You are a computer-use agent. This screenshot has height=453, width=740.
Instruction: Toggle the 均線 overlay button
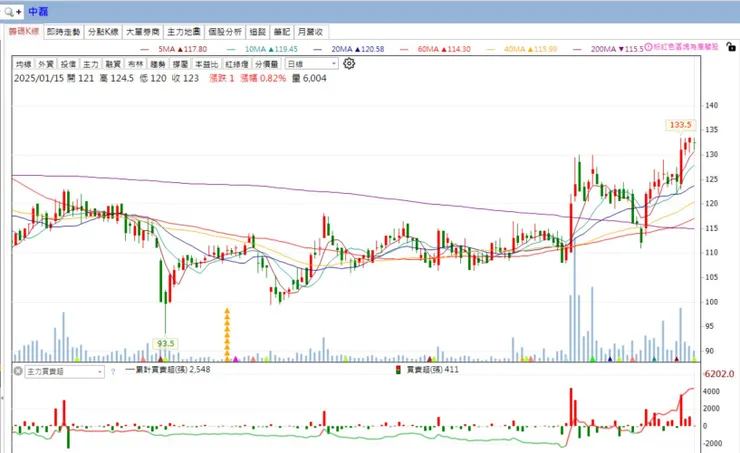pos(24,64)
